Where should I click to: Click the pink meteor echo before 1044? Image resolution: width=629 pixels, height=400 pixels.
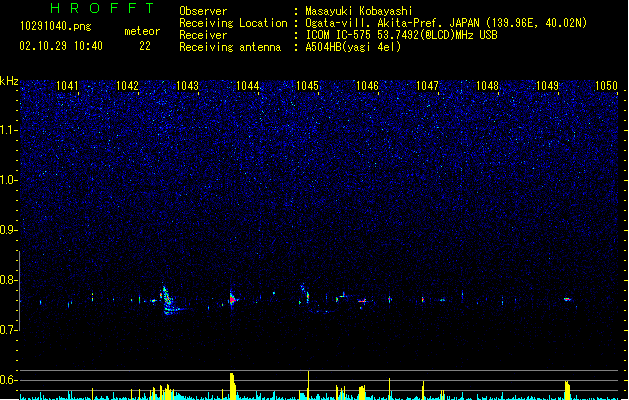click(232, 299)
